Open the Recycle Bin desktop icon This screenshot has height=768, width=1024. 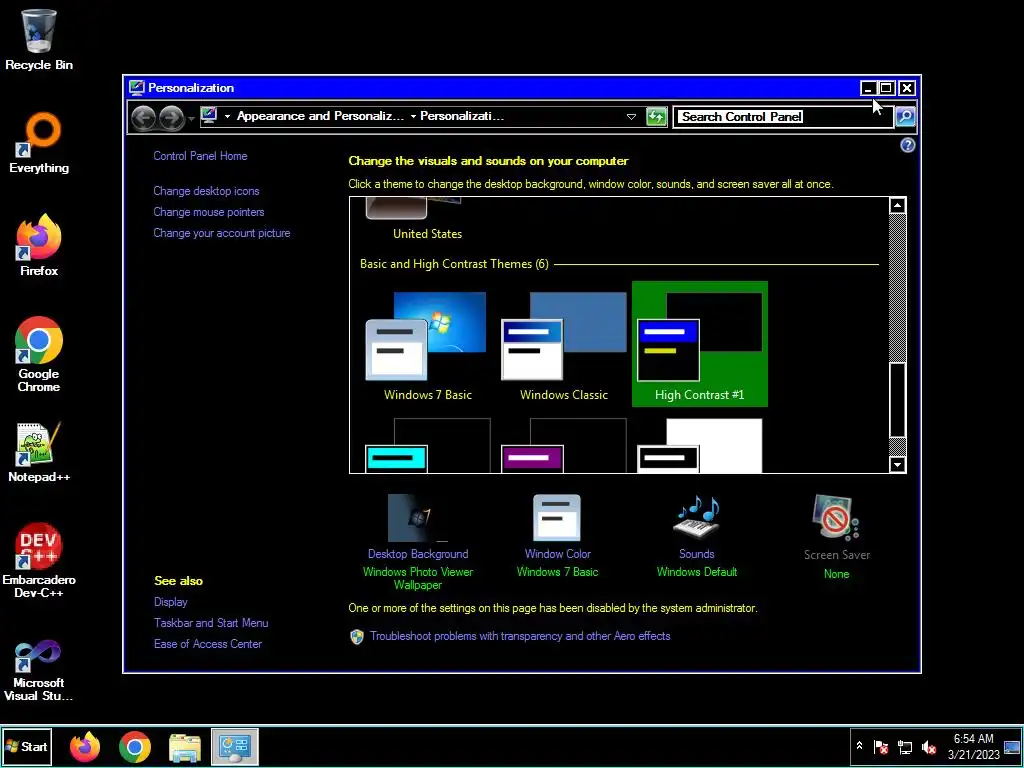point(39,39)
